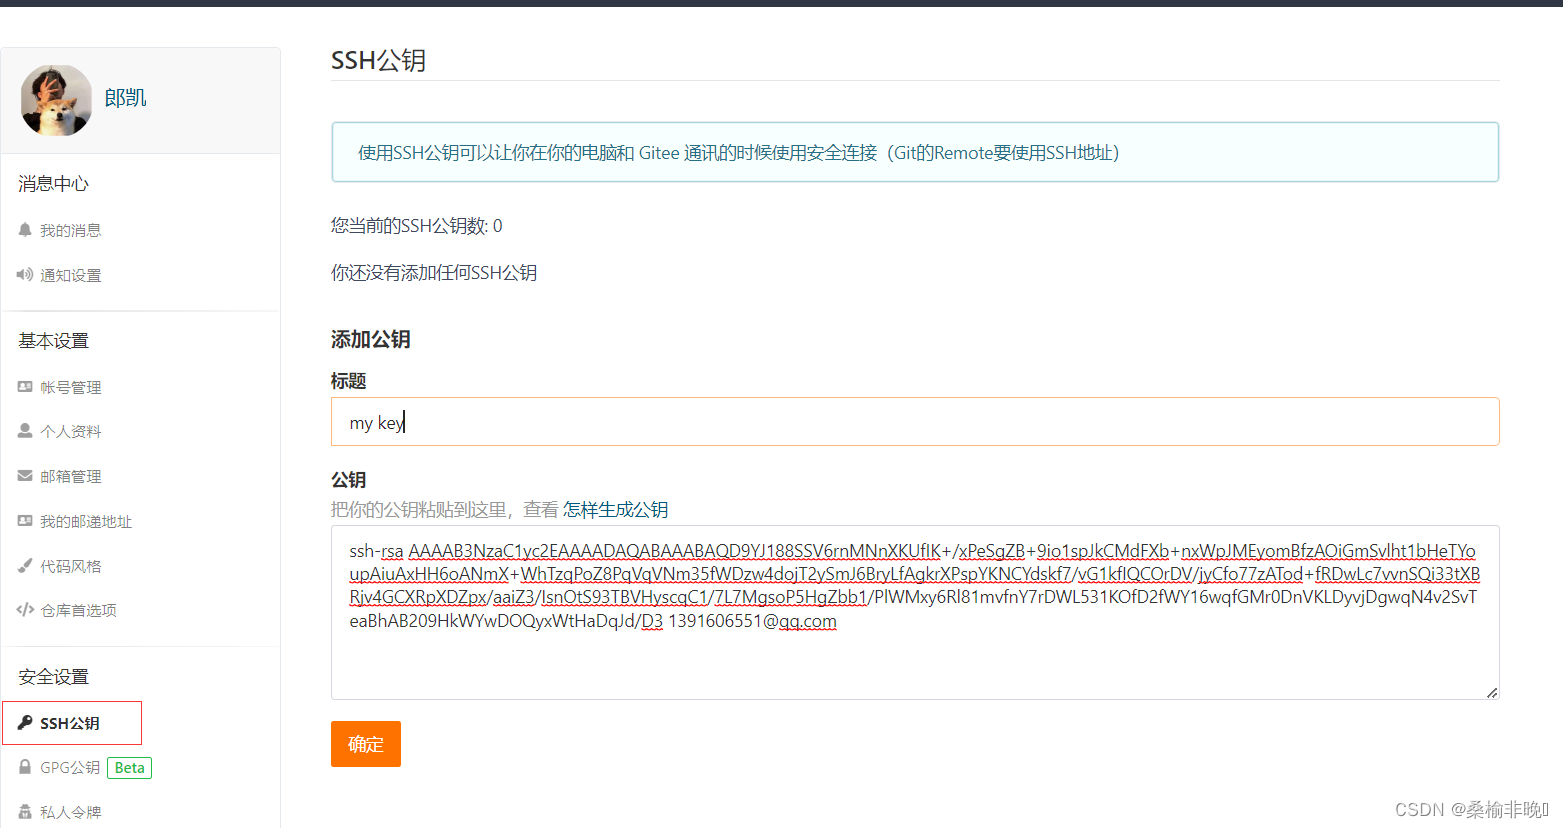
Task: Click the info banner about Gitee SSH connection
Action: pos(915,152)
